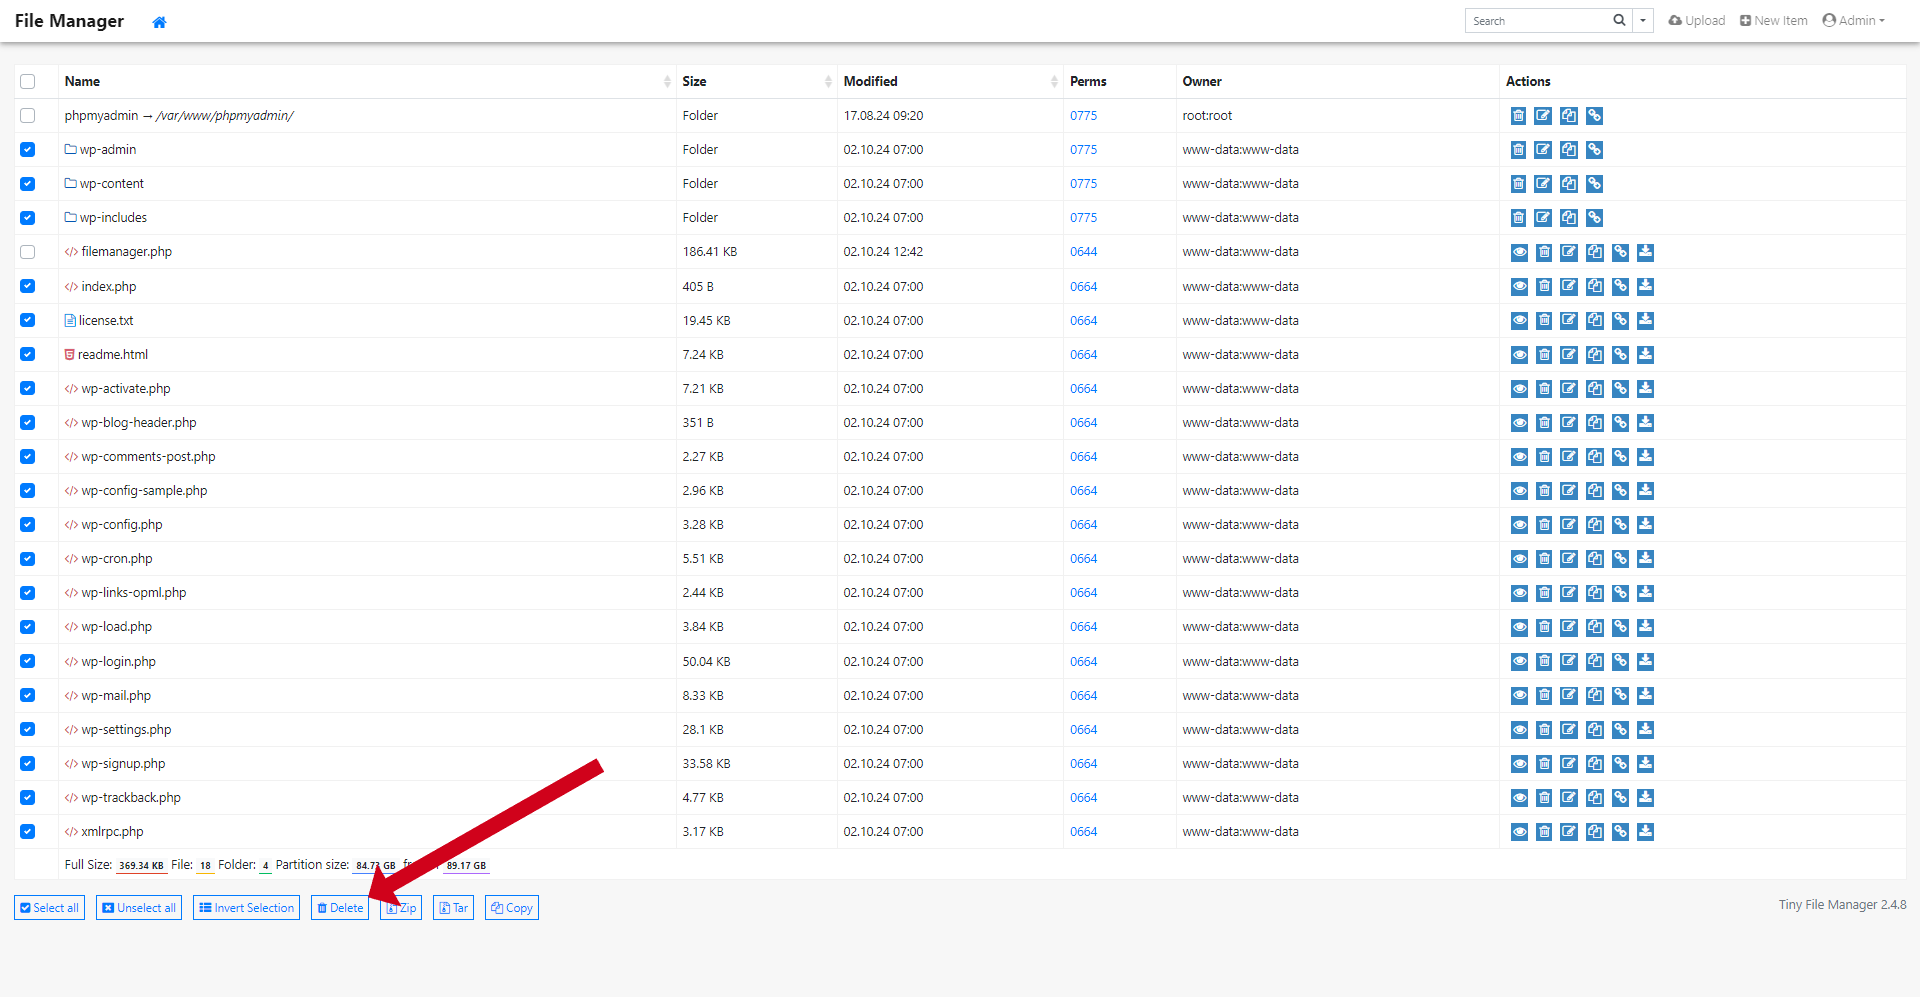Delete wp-admin folder using trash icon

click(1518, 150)
